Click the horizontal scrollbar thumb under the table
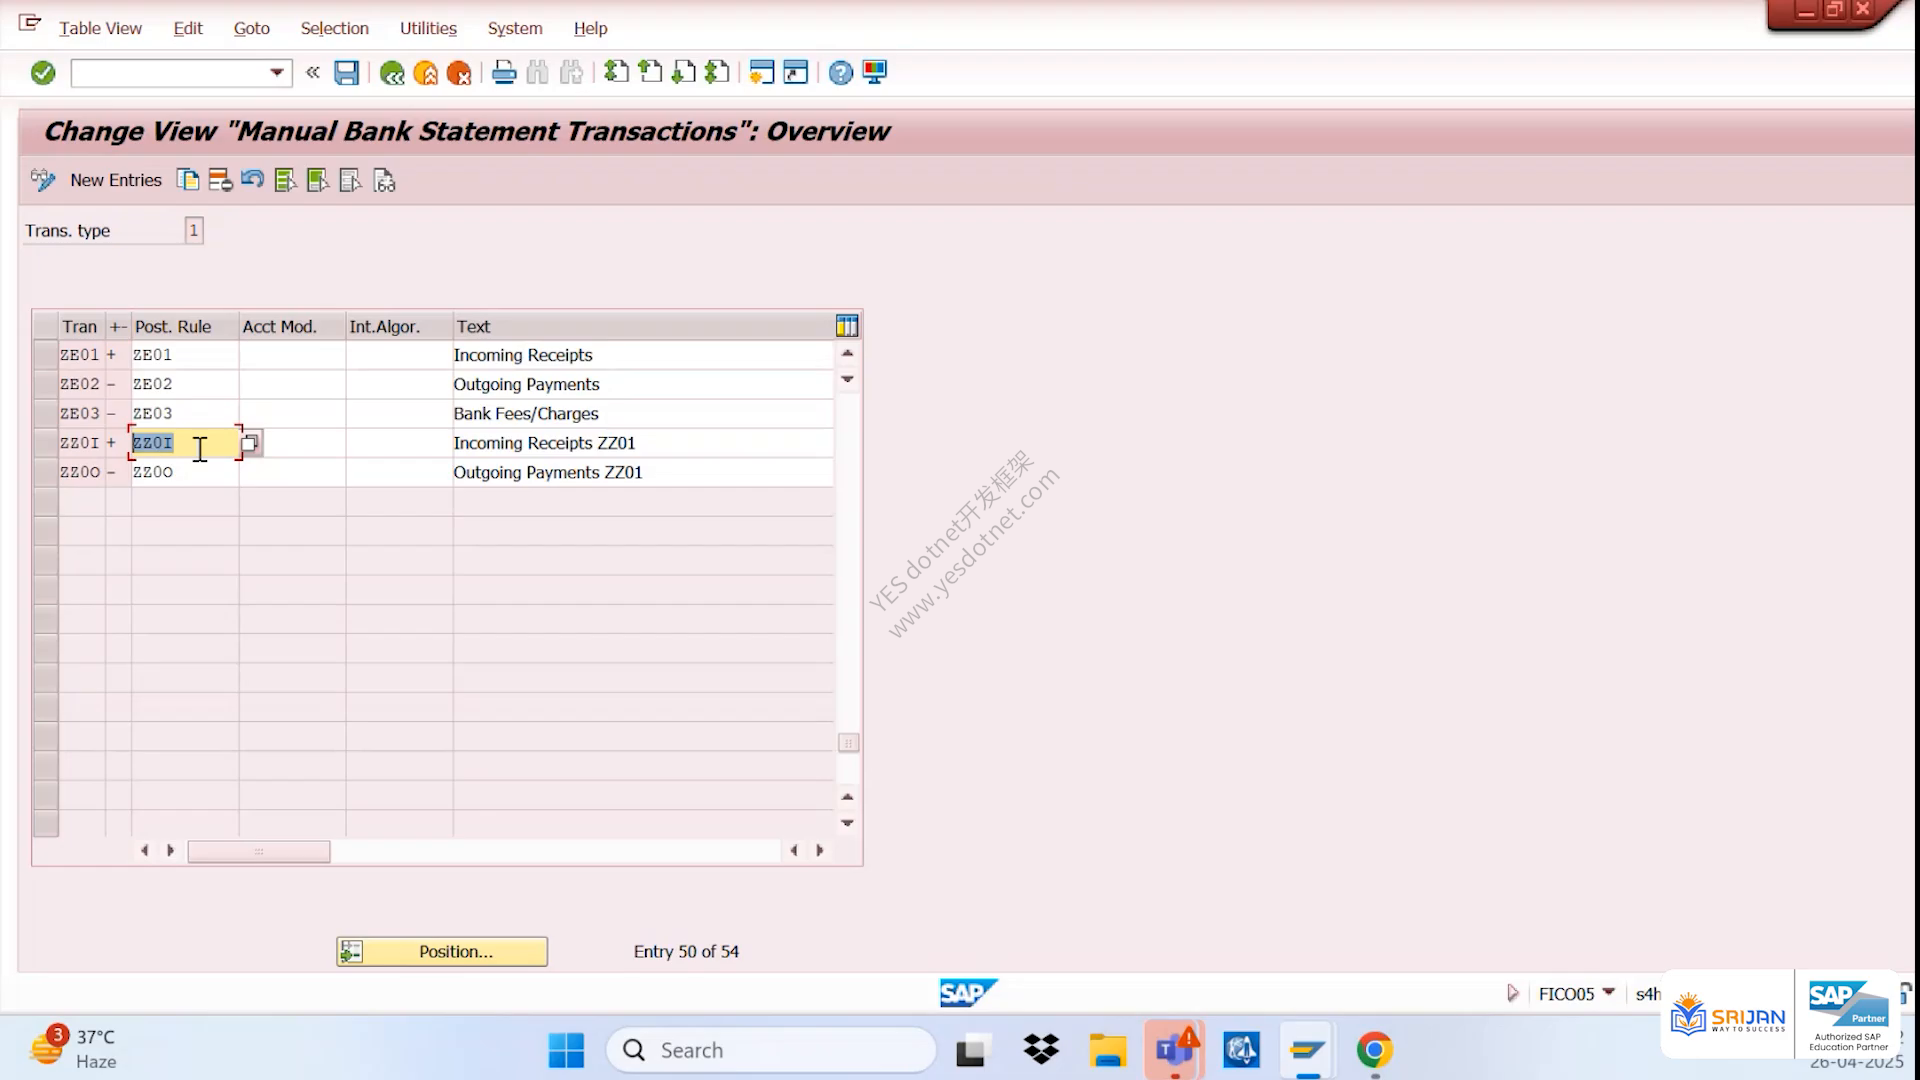 259,851
